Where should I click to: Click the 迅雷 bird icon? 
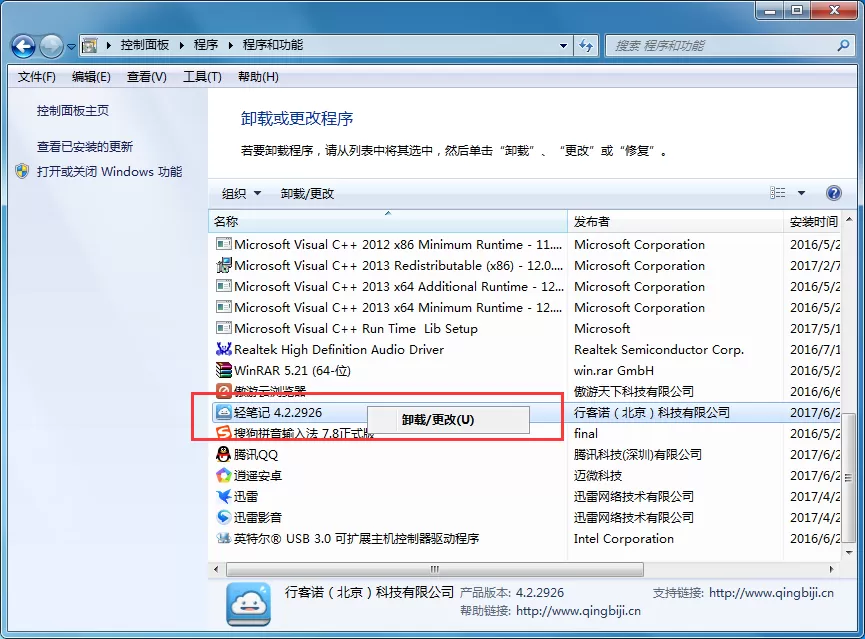(x=223, y=496)
